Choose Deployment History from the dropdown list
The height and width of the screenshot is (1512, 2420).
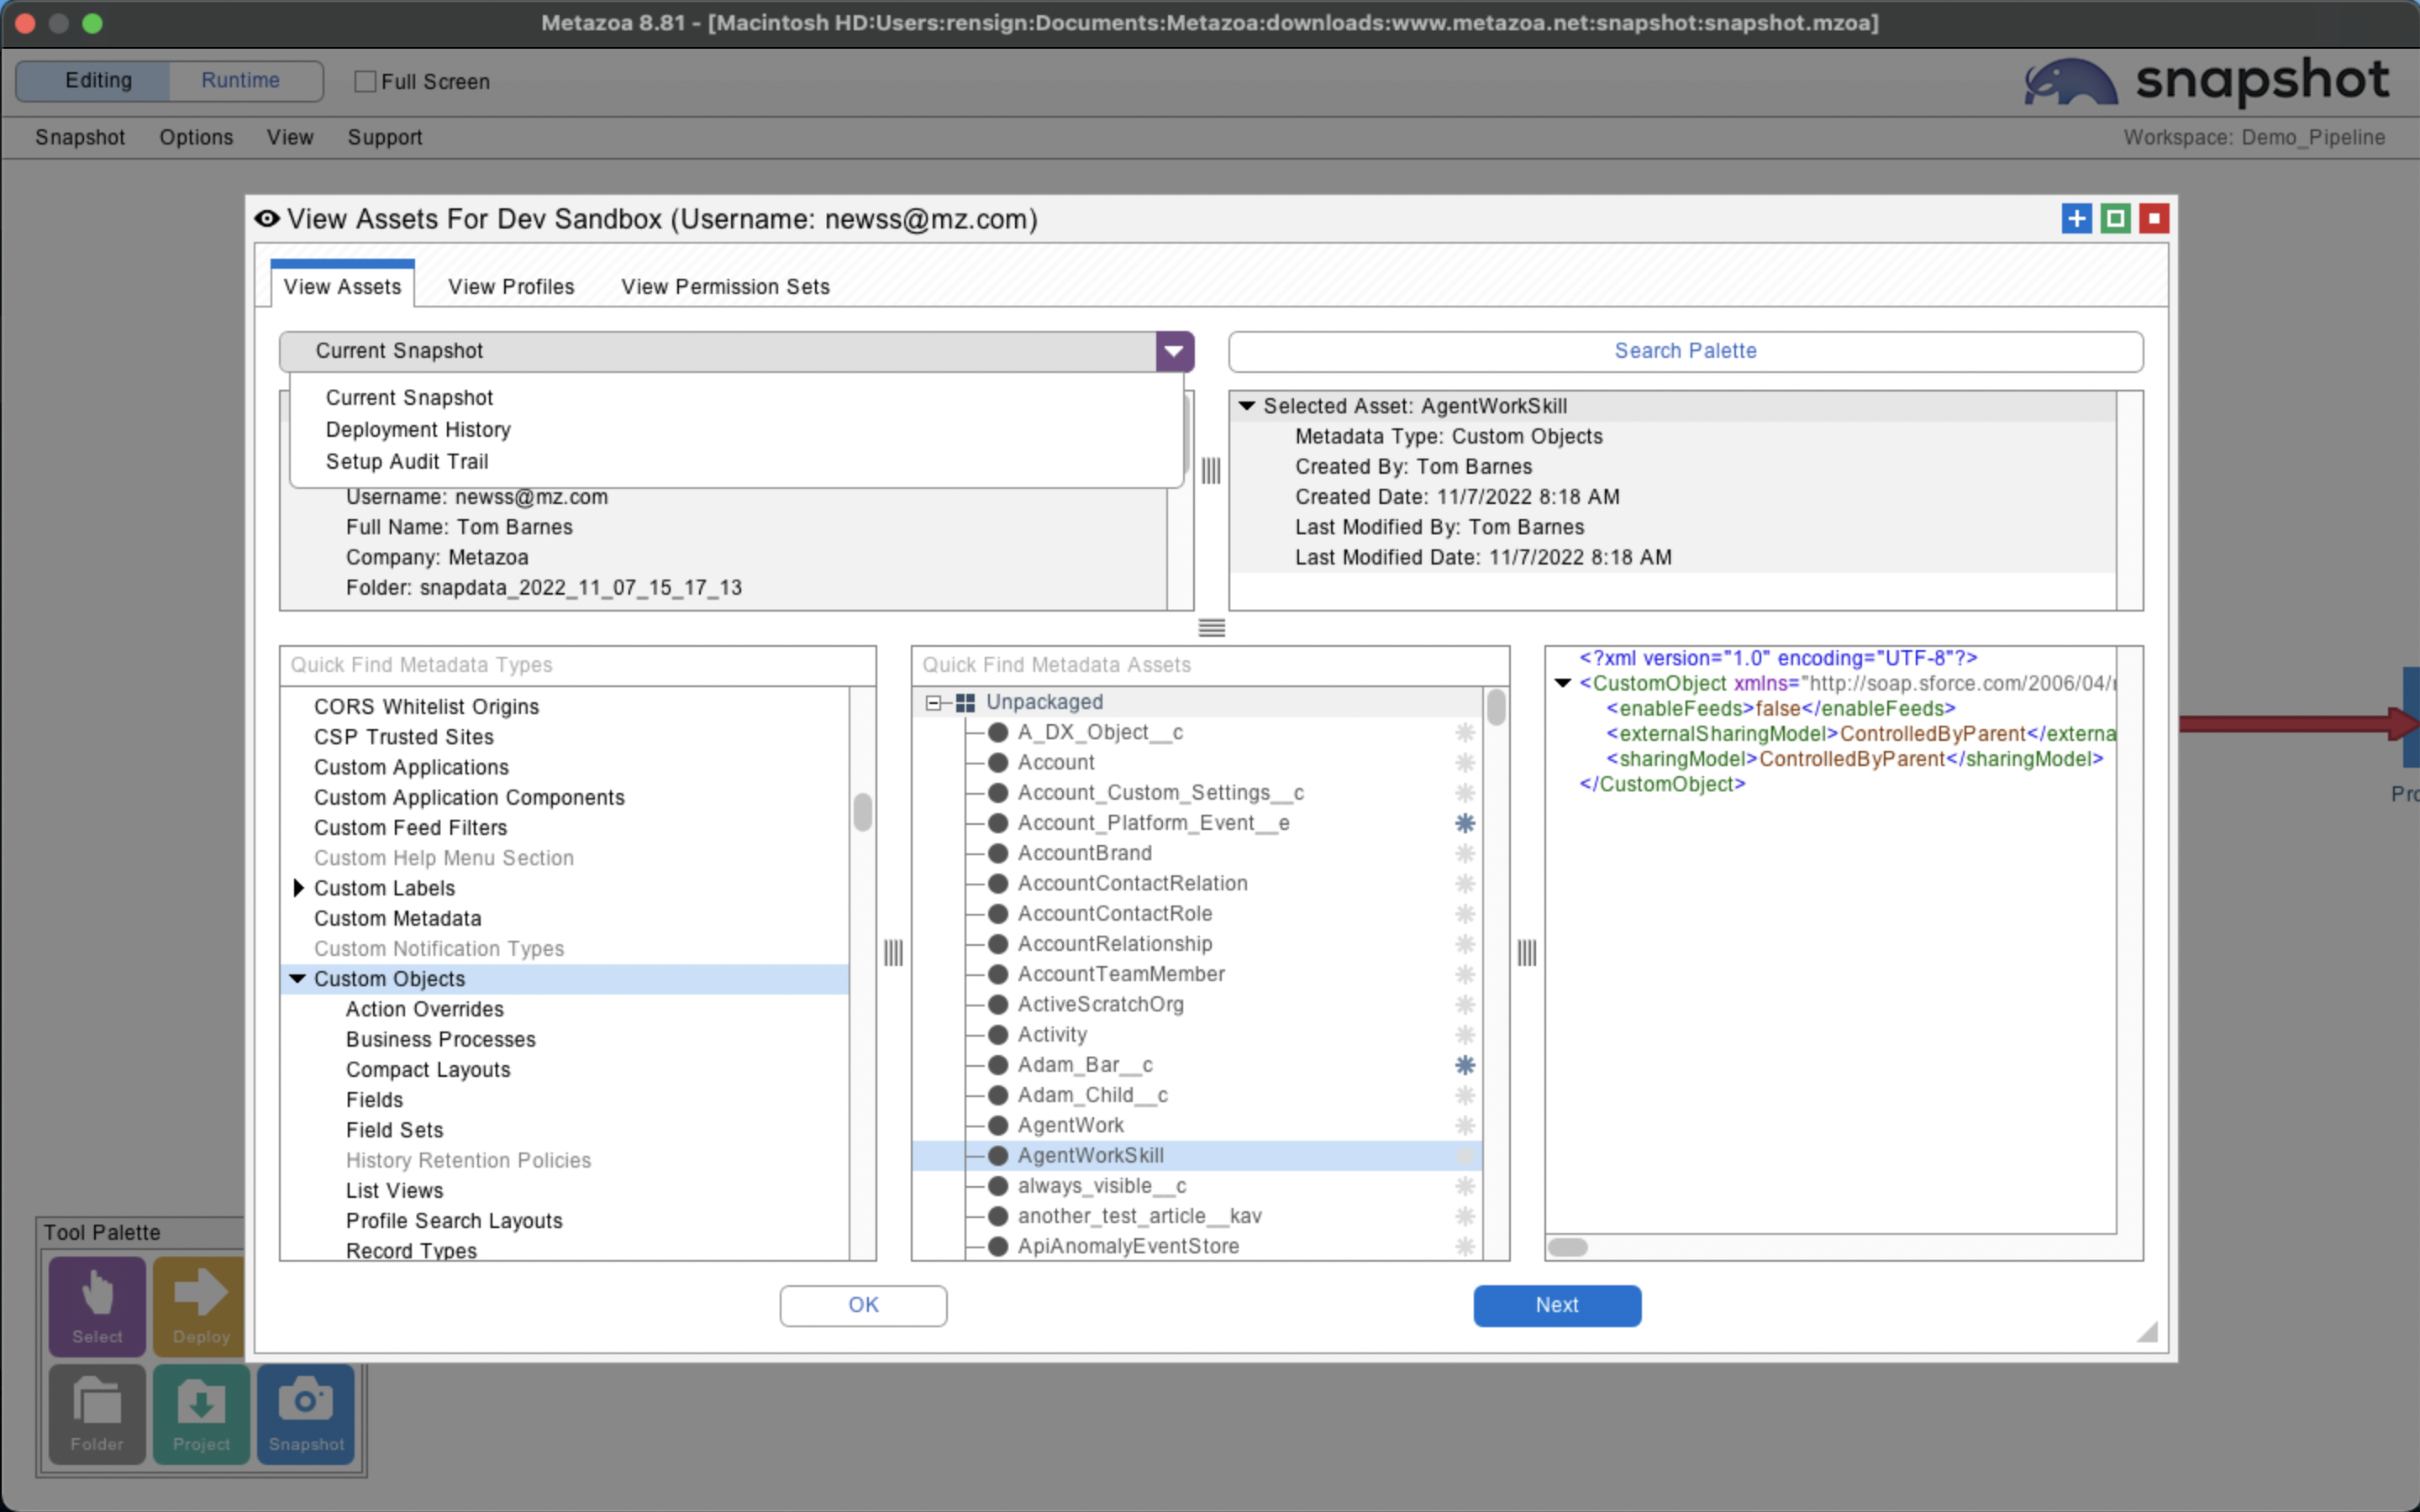(x=418, y=430)
